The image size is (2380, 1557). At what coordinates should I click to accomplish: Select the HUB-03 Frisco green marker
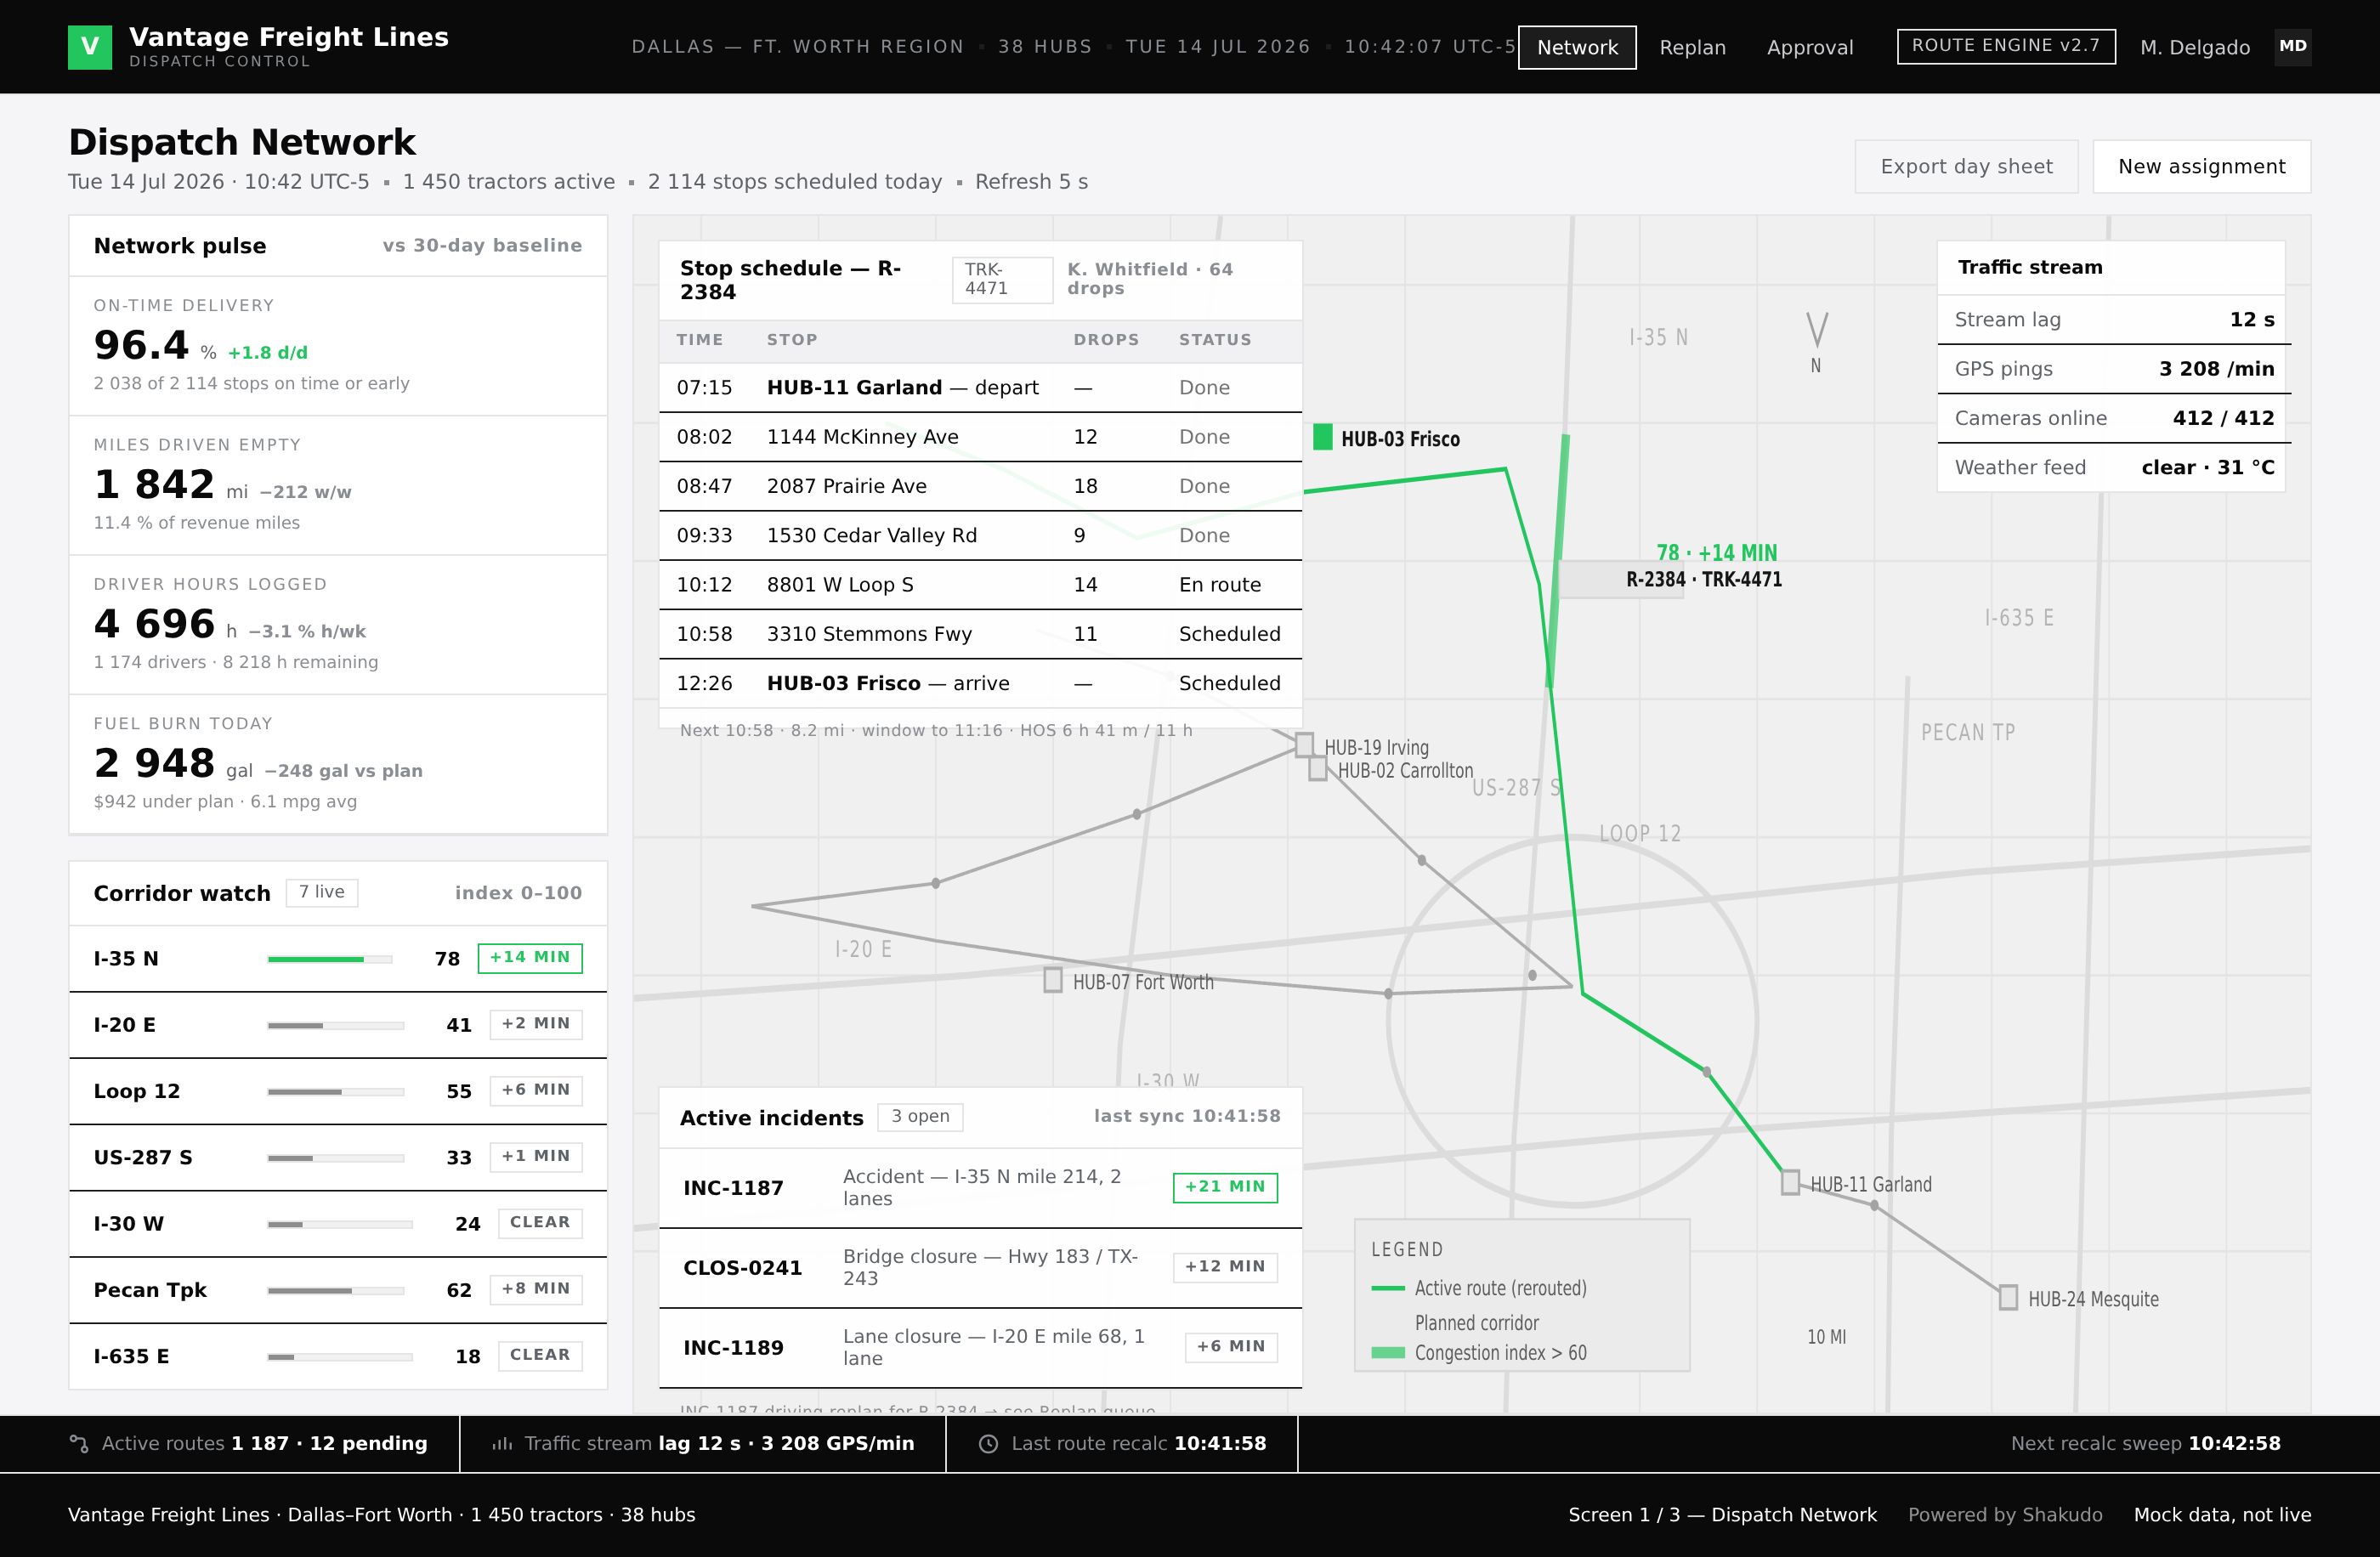(x=1322, y=437)
